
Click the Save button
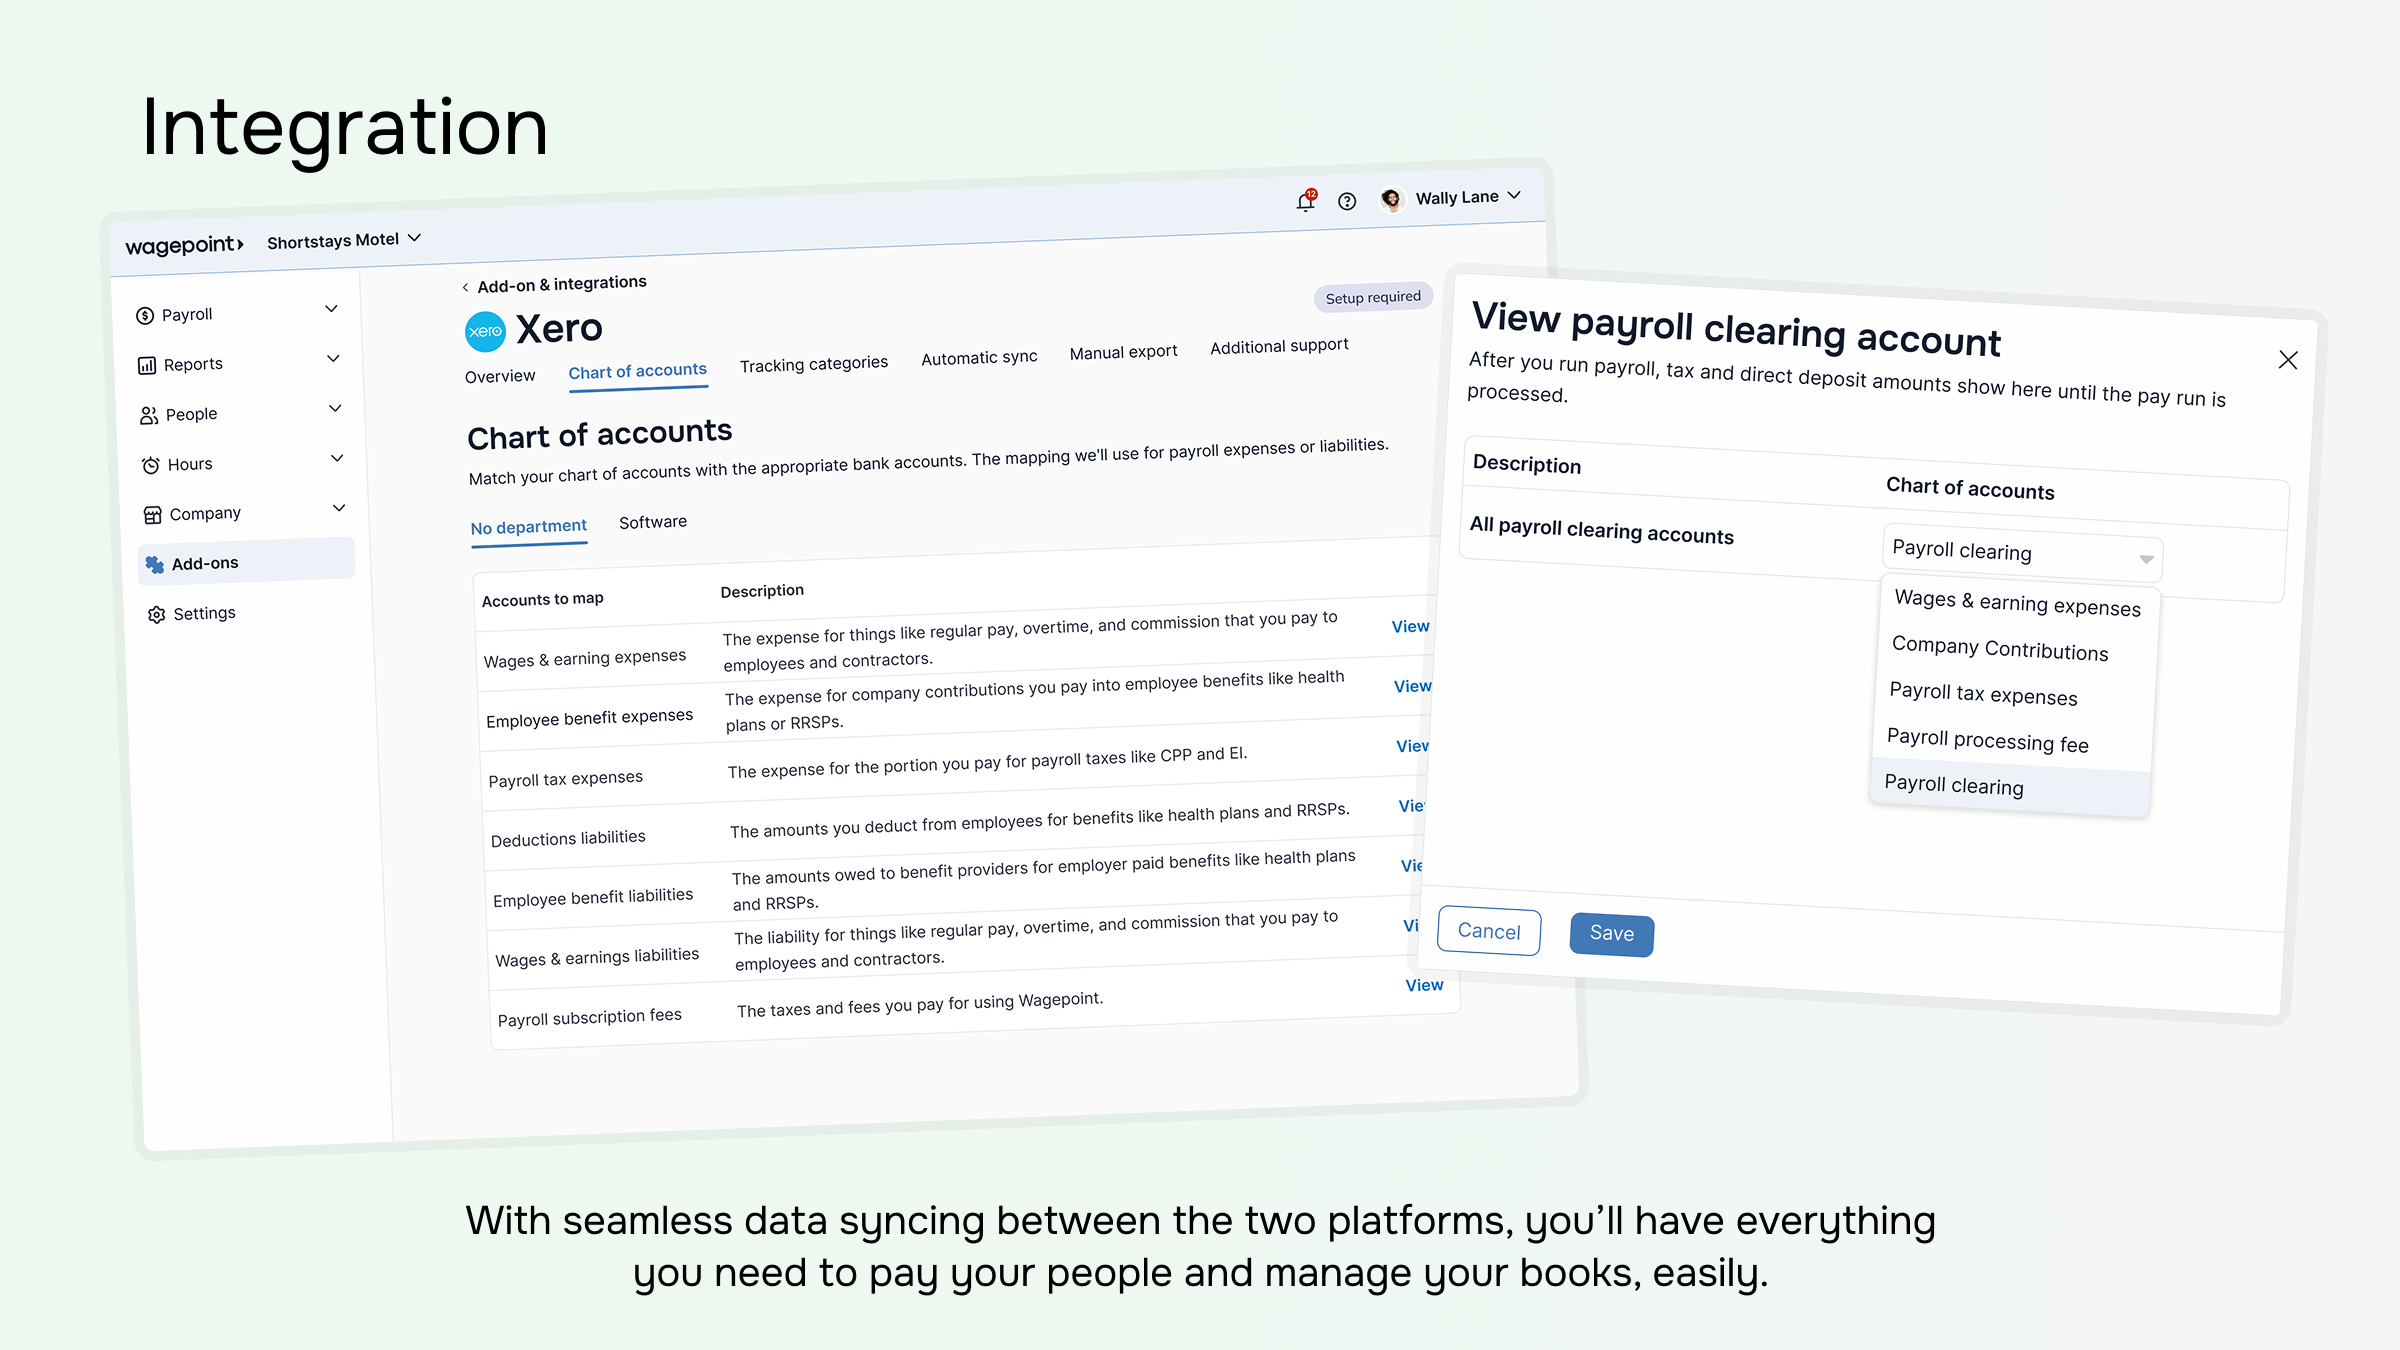click(1610, 934)
